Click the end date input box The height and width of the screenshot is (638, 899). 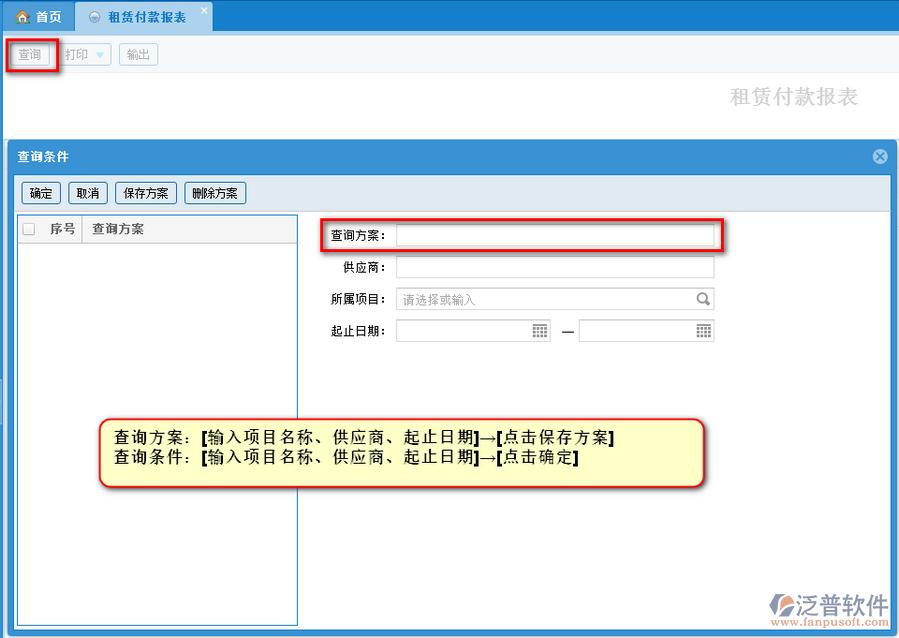pos(646,331)
